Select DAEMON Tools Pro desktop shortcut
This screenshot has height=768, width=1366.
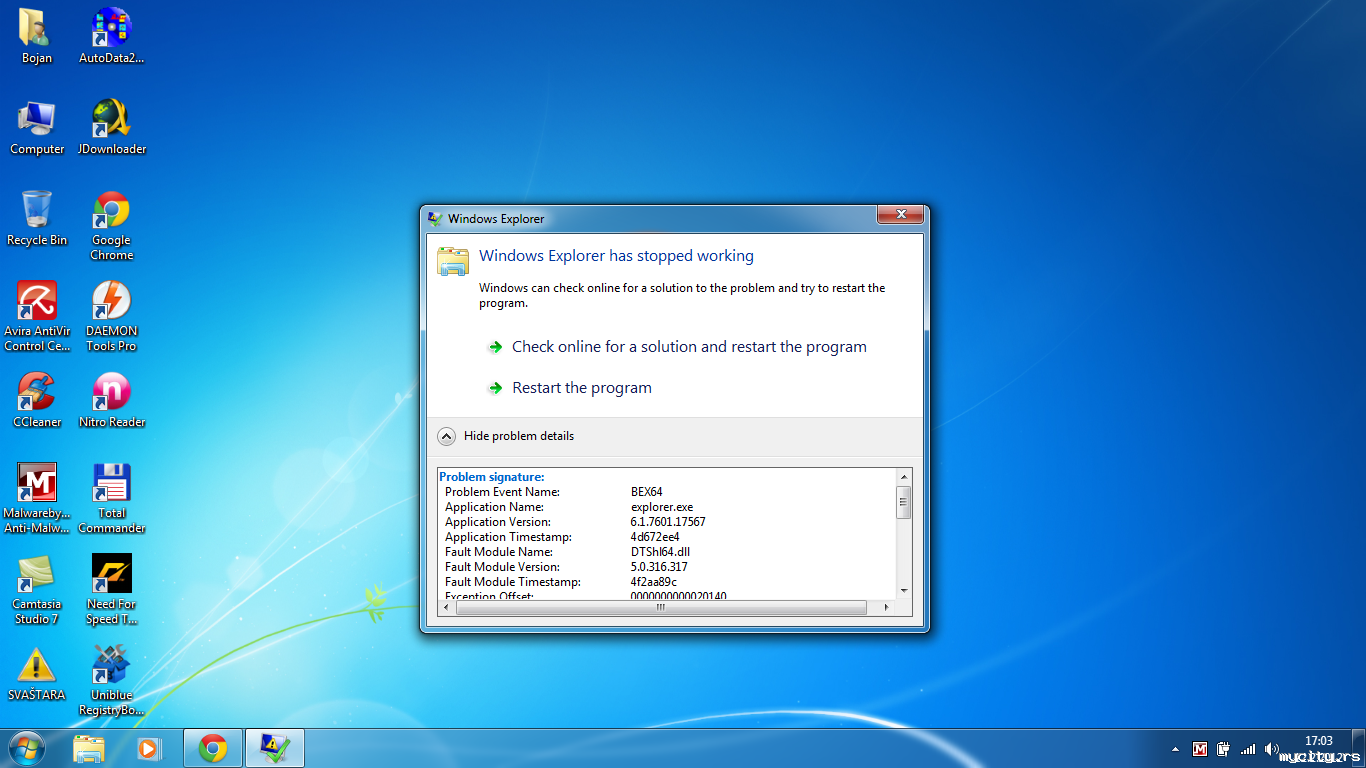pos(112,316)
